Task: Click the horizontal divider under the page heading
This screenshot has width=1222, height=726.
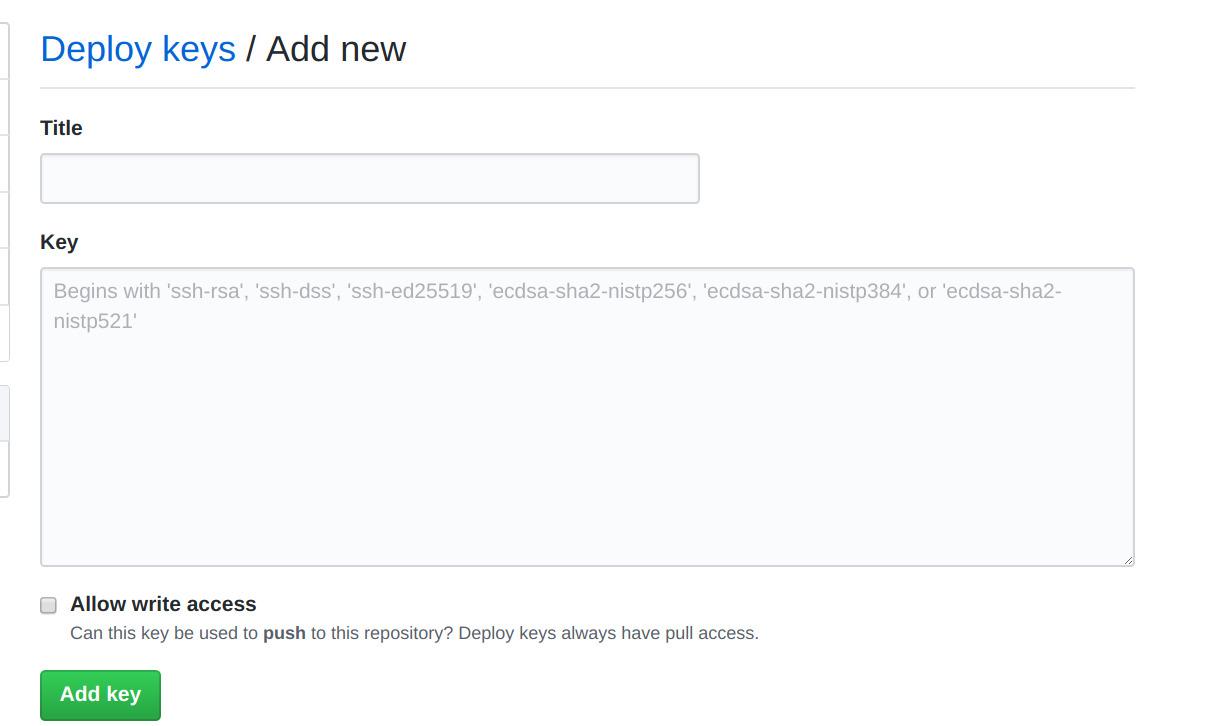Action: pos(587,88)
